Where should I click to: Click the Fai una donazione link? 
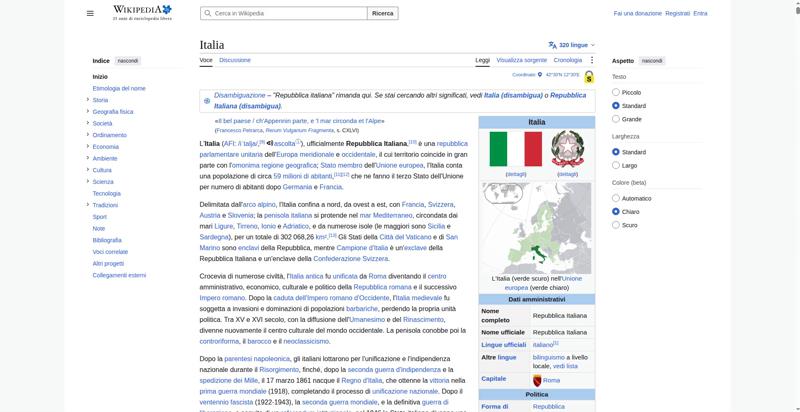pos(637,13)
